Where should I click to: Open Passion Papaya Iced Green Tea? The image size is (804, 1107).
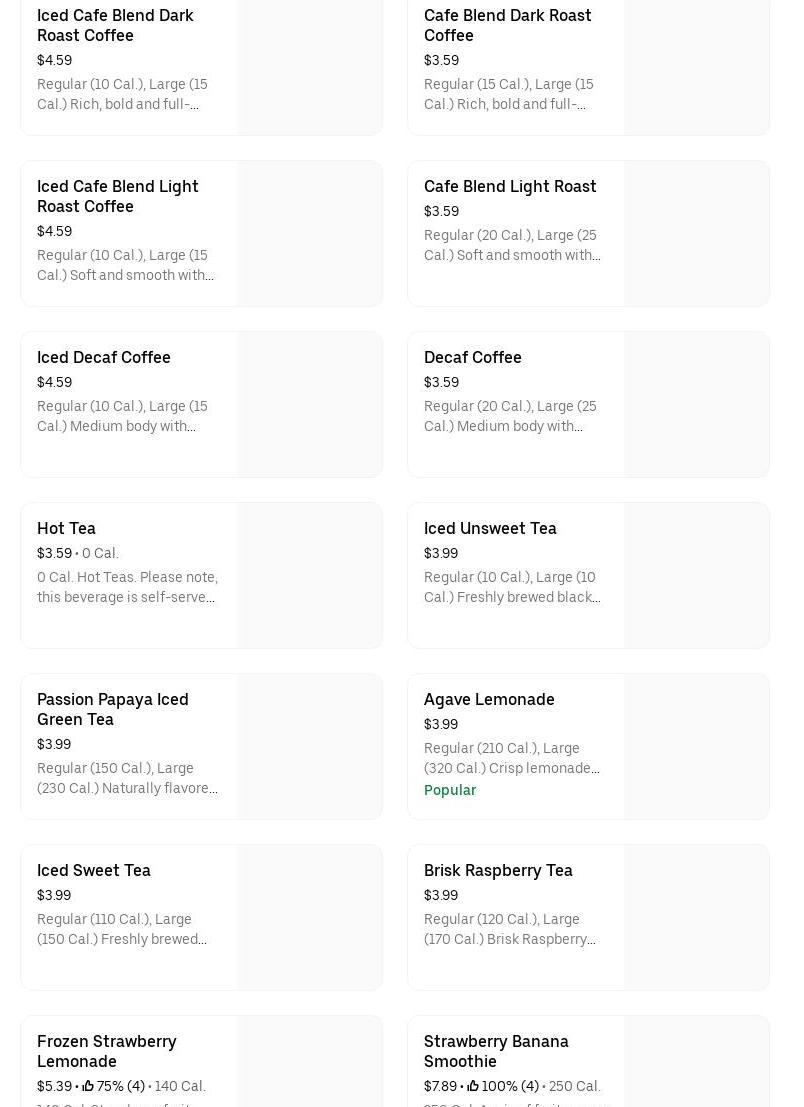pyautogui.click(x=112, y=709)
